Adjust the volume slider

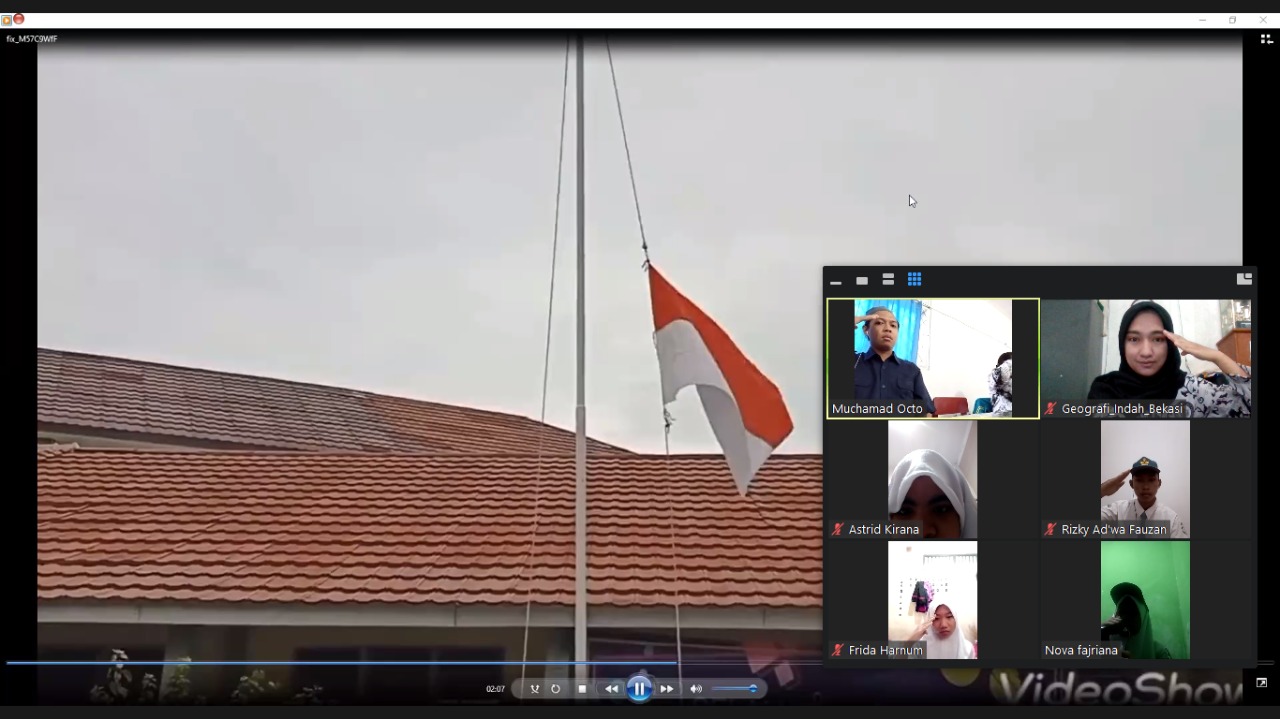coord(735,689)
